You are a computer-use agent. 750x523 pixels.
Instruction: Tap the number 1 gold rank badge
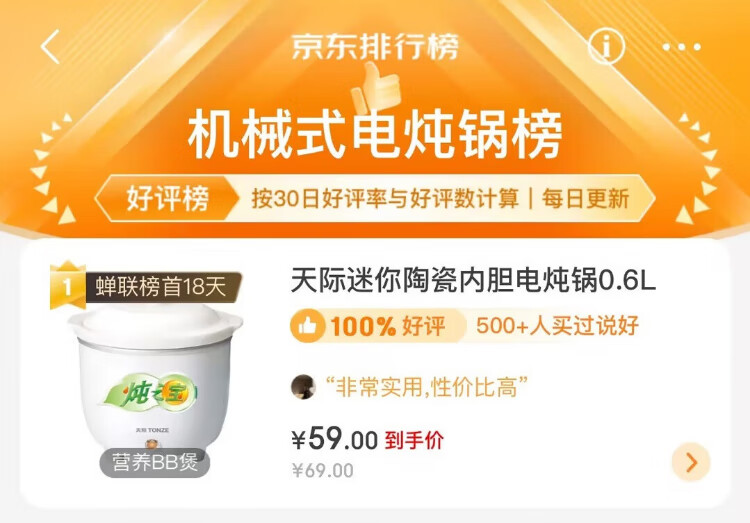click(x=67, y=286)
